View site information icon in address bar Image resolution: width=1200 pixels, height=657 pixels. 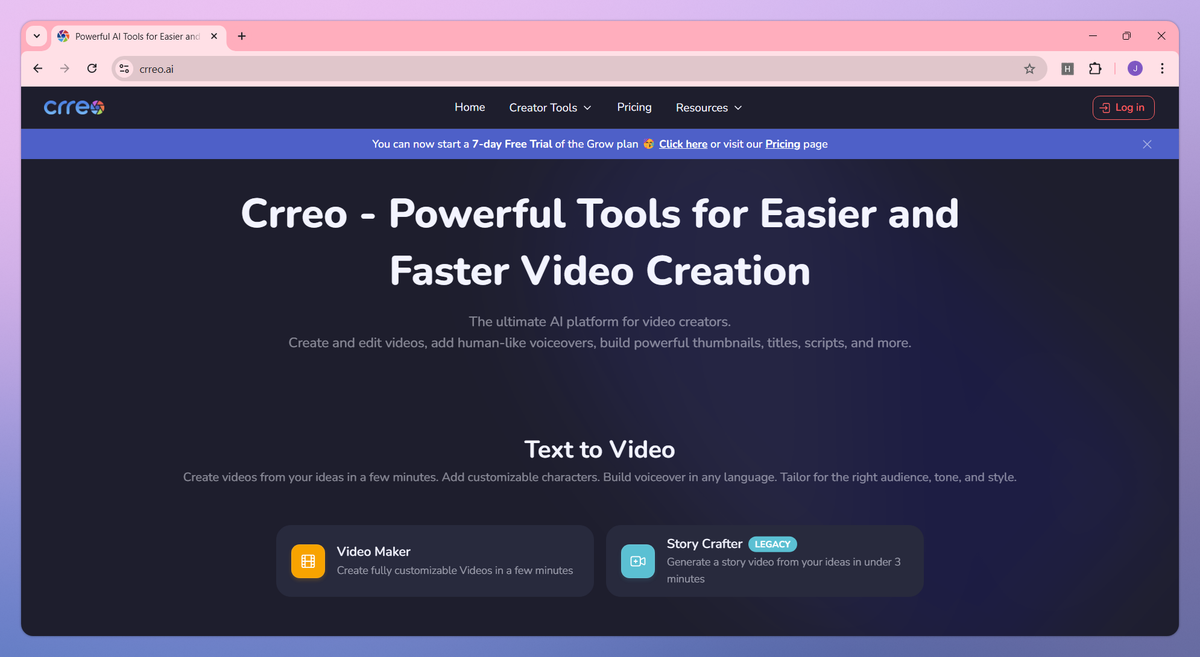coord(124,69)
